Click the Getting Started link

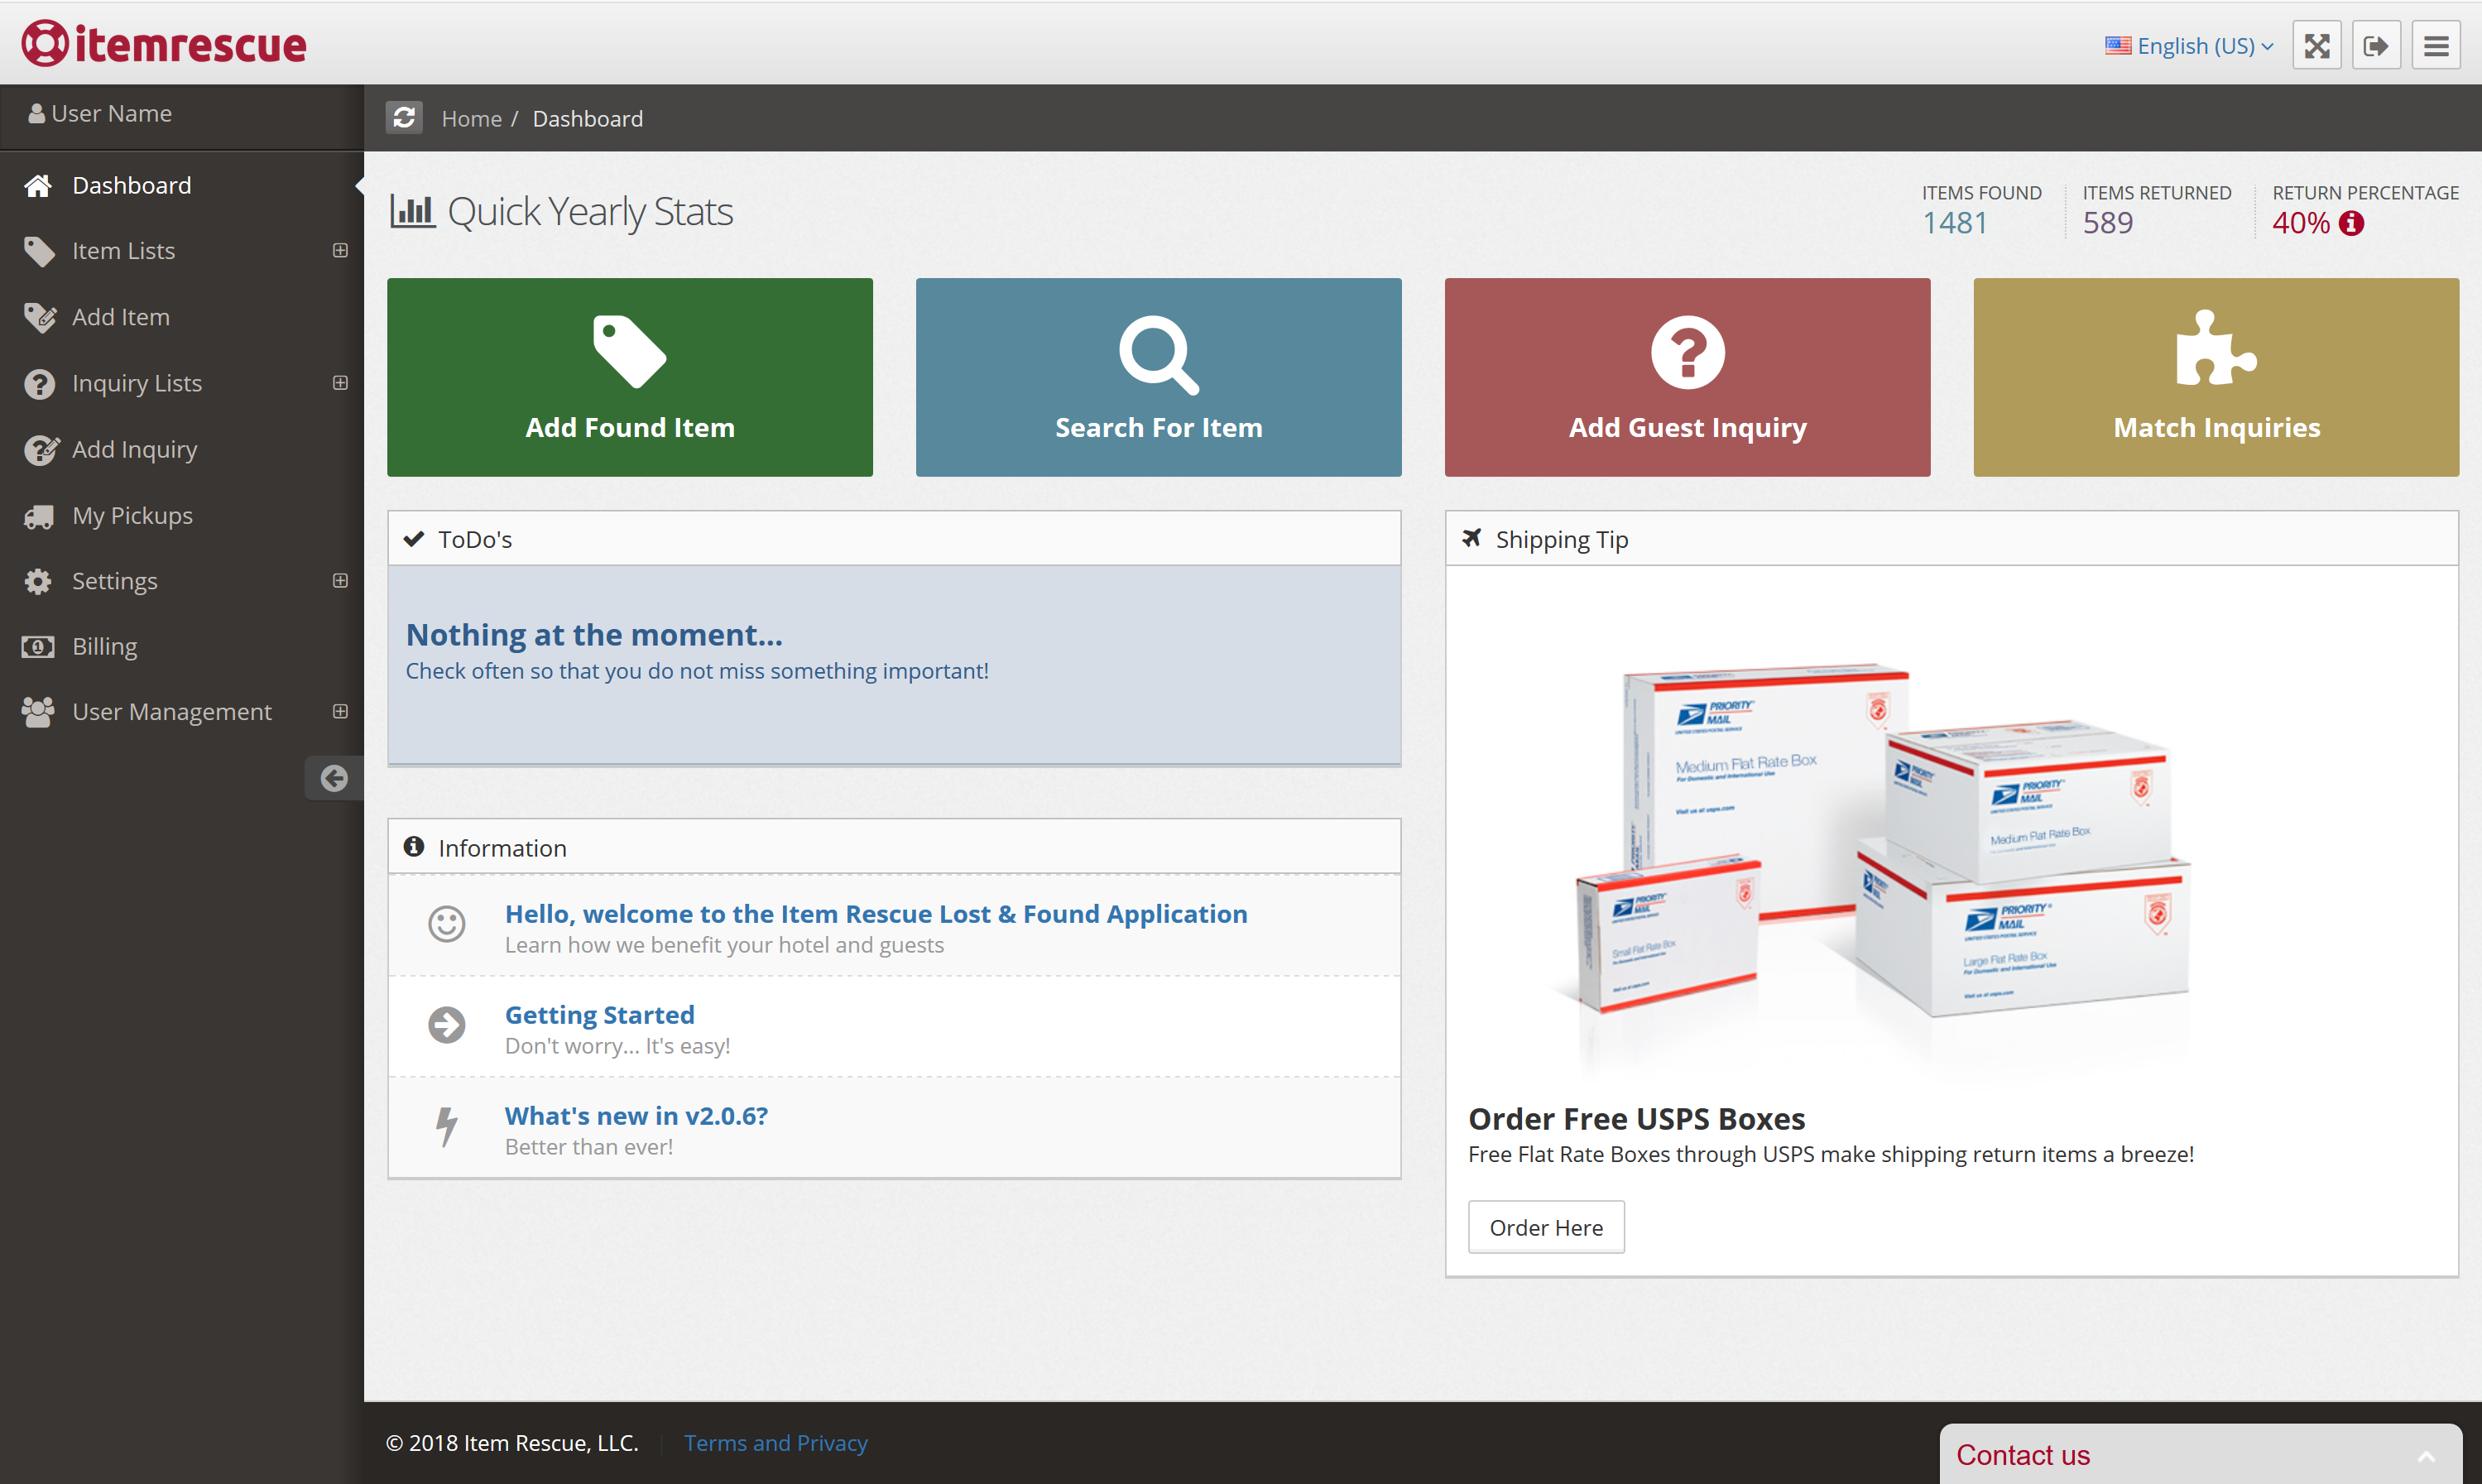coord(599,1014)
